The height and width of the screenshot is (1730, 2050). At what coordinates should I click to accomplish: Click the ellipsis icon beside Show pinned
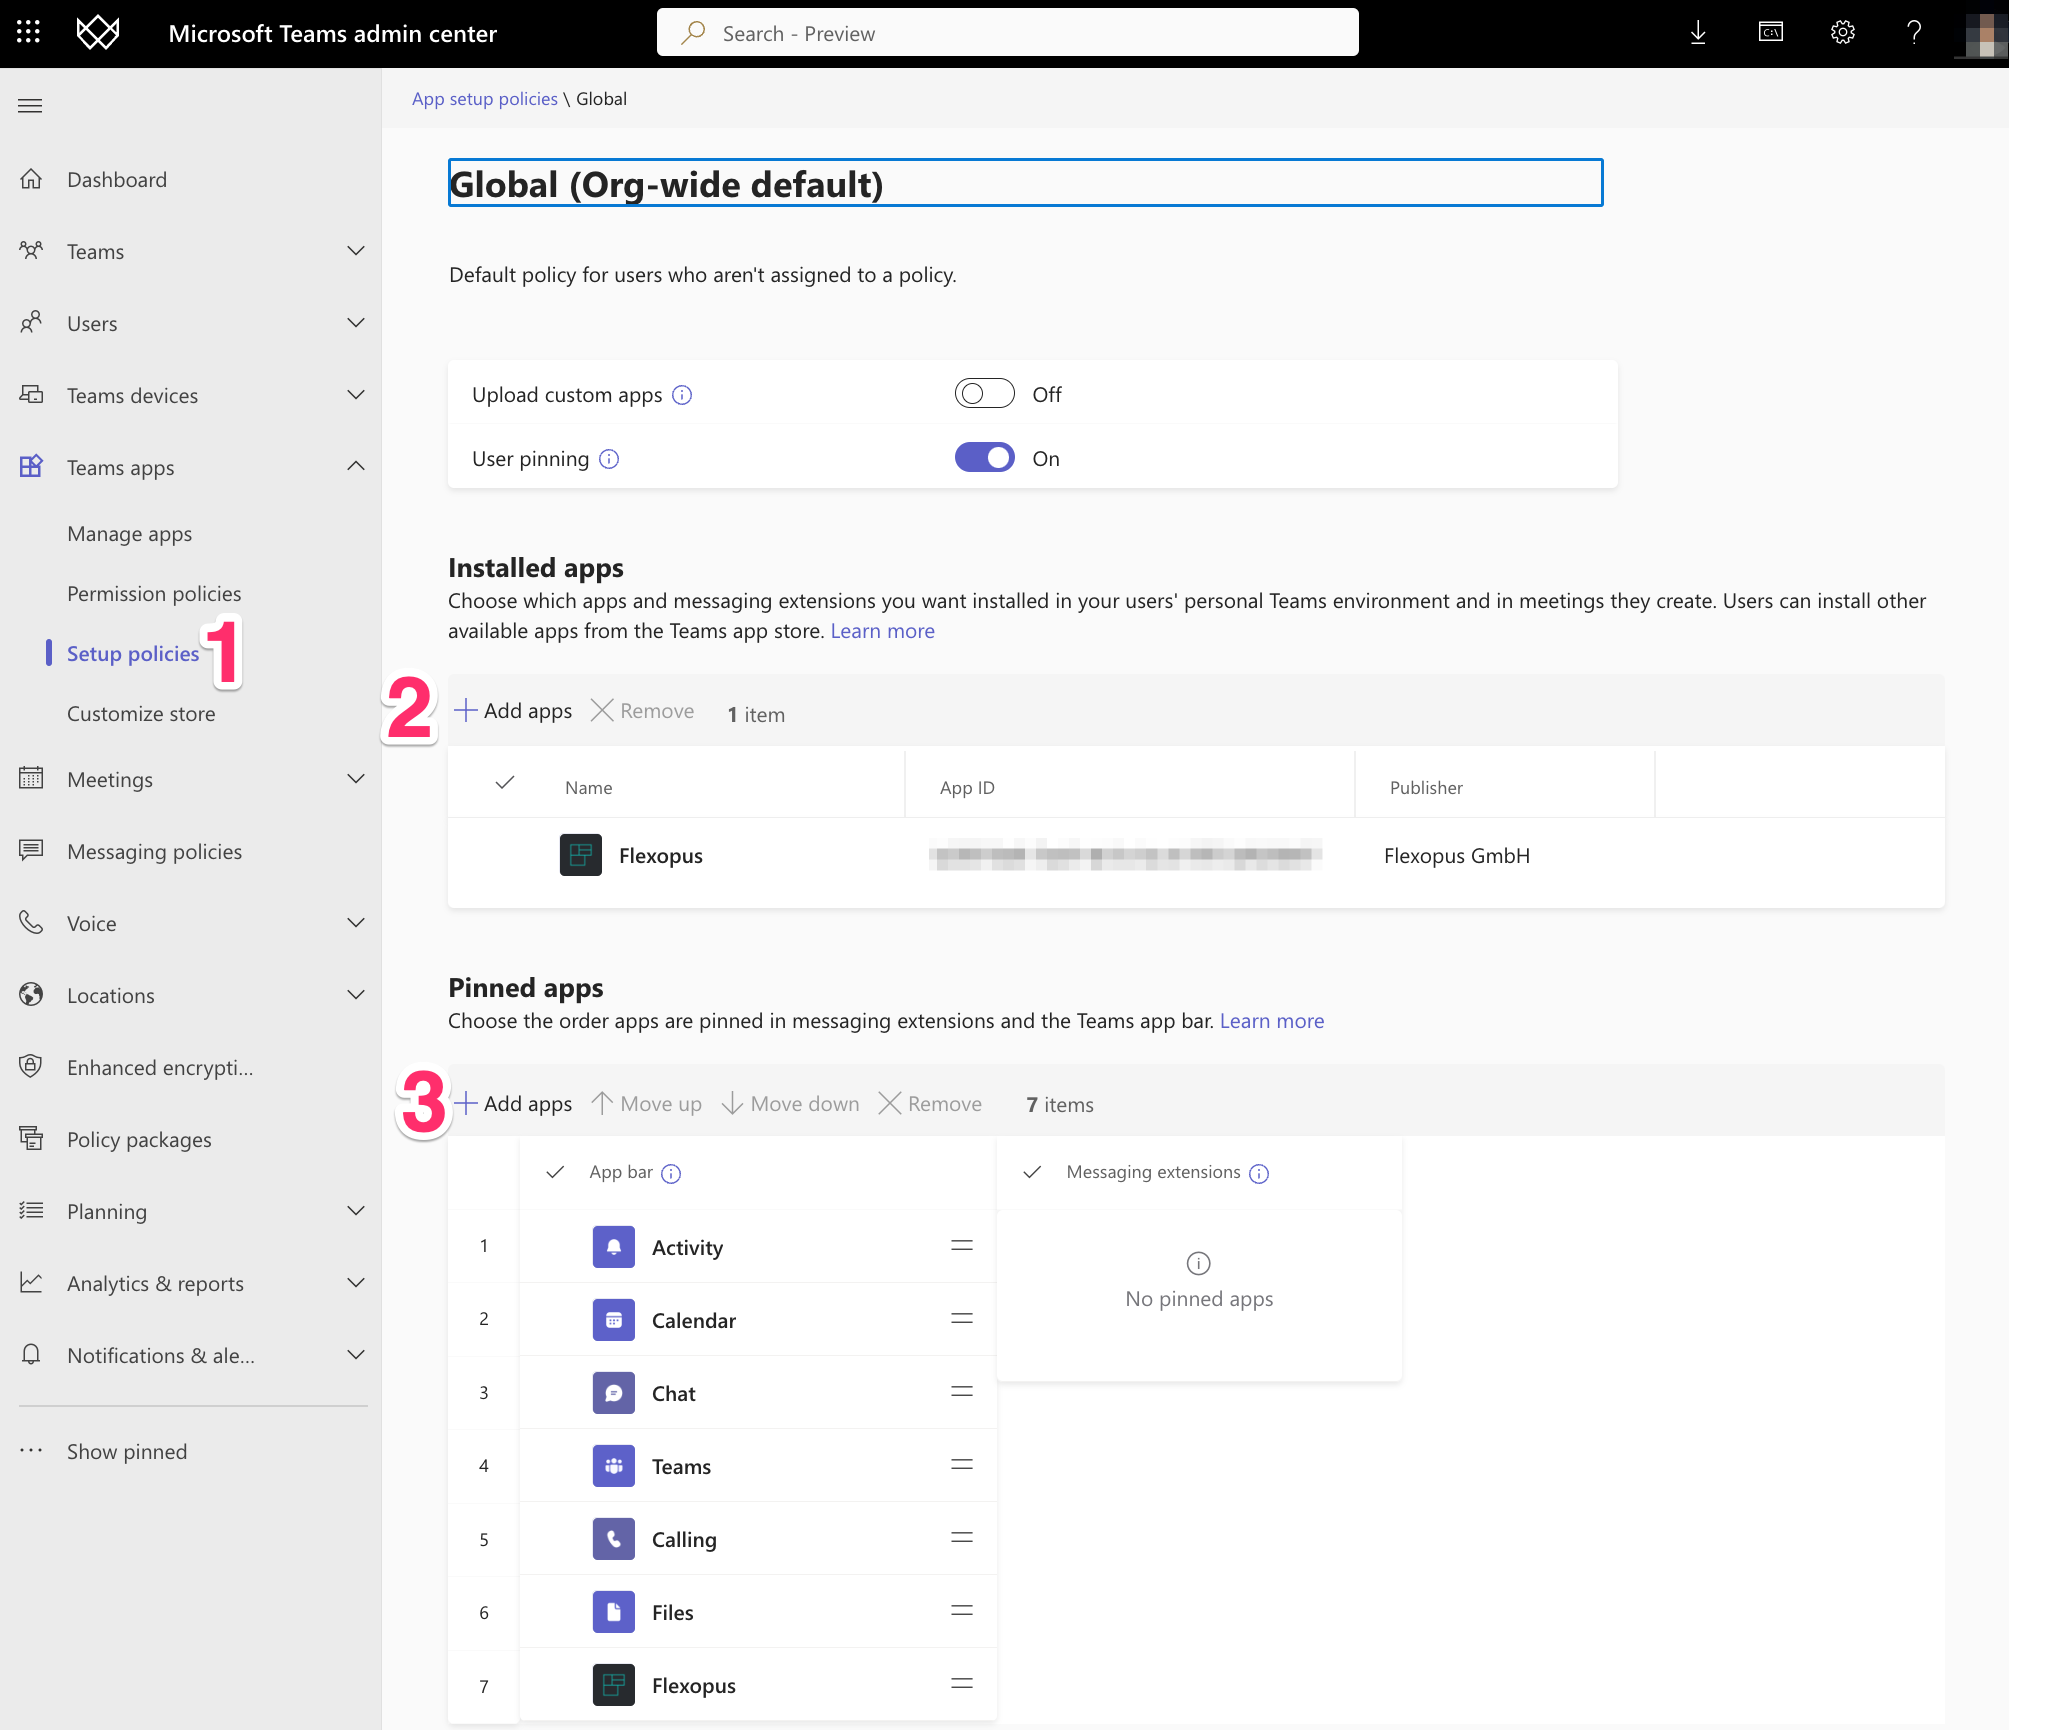click(x=31, y=1451)
